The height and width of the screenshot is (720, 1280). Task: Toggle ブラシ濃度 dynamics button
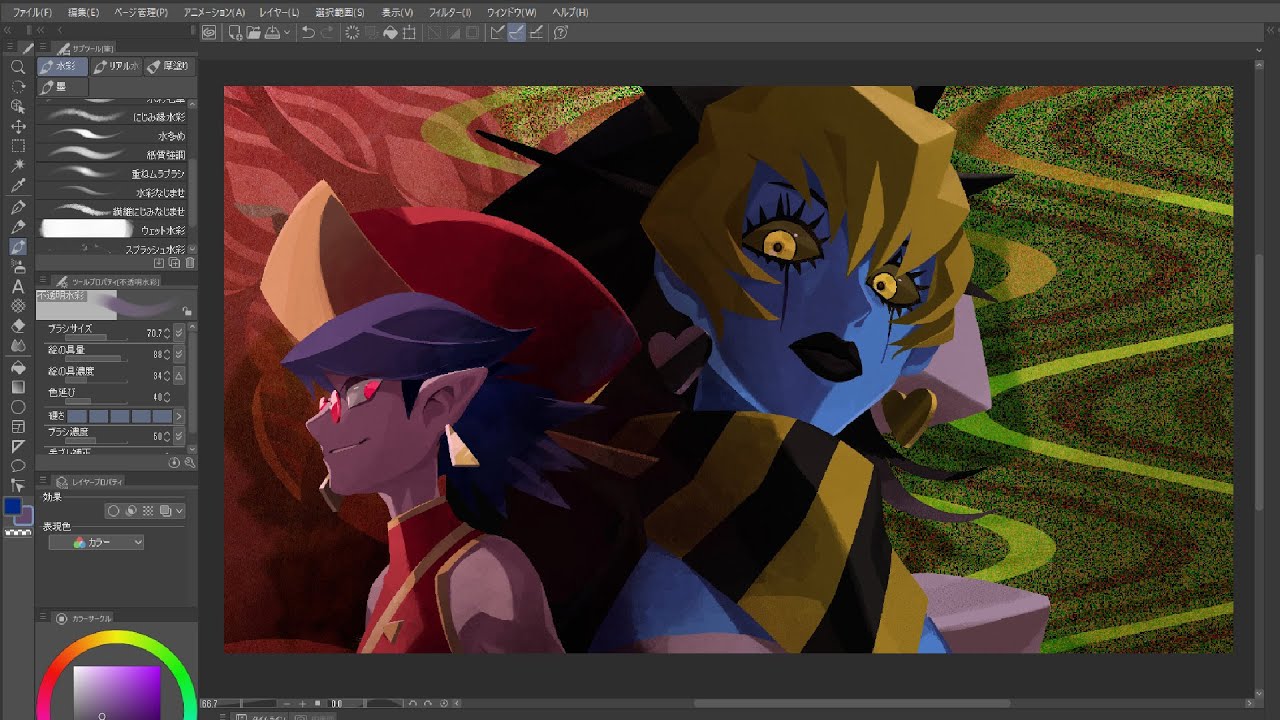tap(179, 436)
